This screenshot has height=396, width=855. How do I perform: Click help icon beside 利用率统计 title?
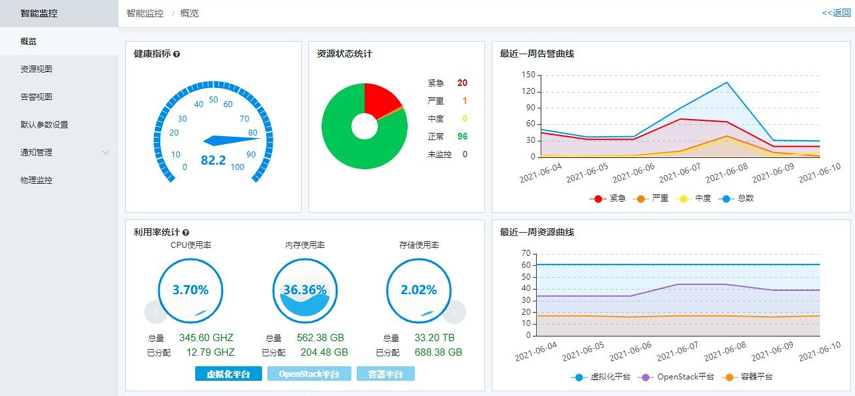pos(186,232)
